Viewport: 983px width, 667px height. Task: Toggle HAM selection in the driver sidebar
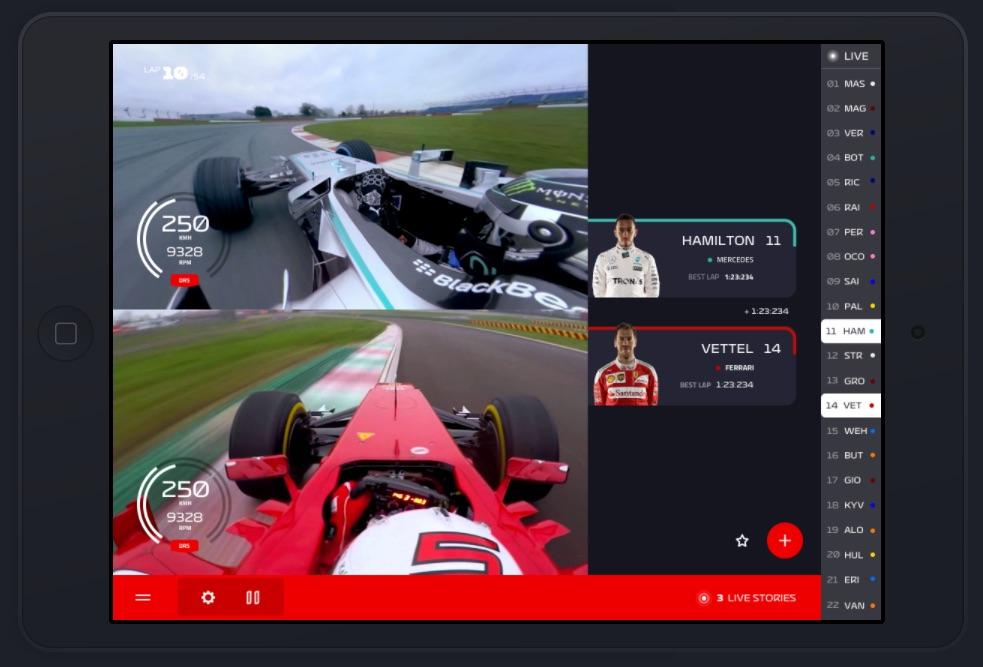(850, 330)
